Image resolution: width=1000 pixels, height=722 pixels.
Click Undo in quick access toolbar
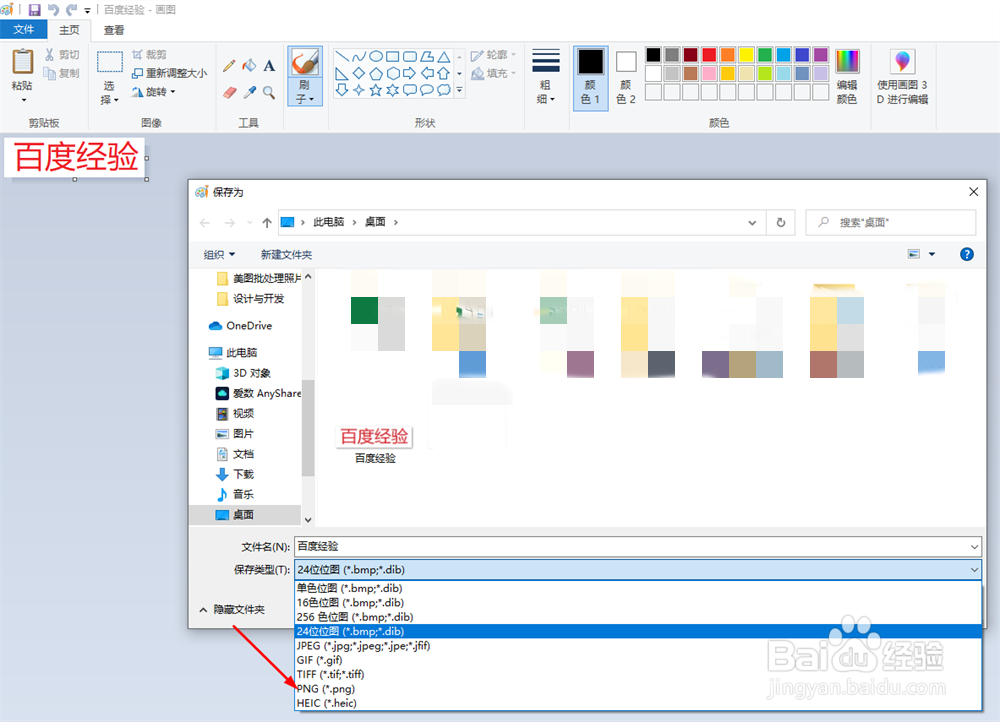(54, 10)
